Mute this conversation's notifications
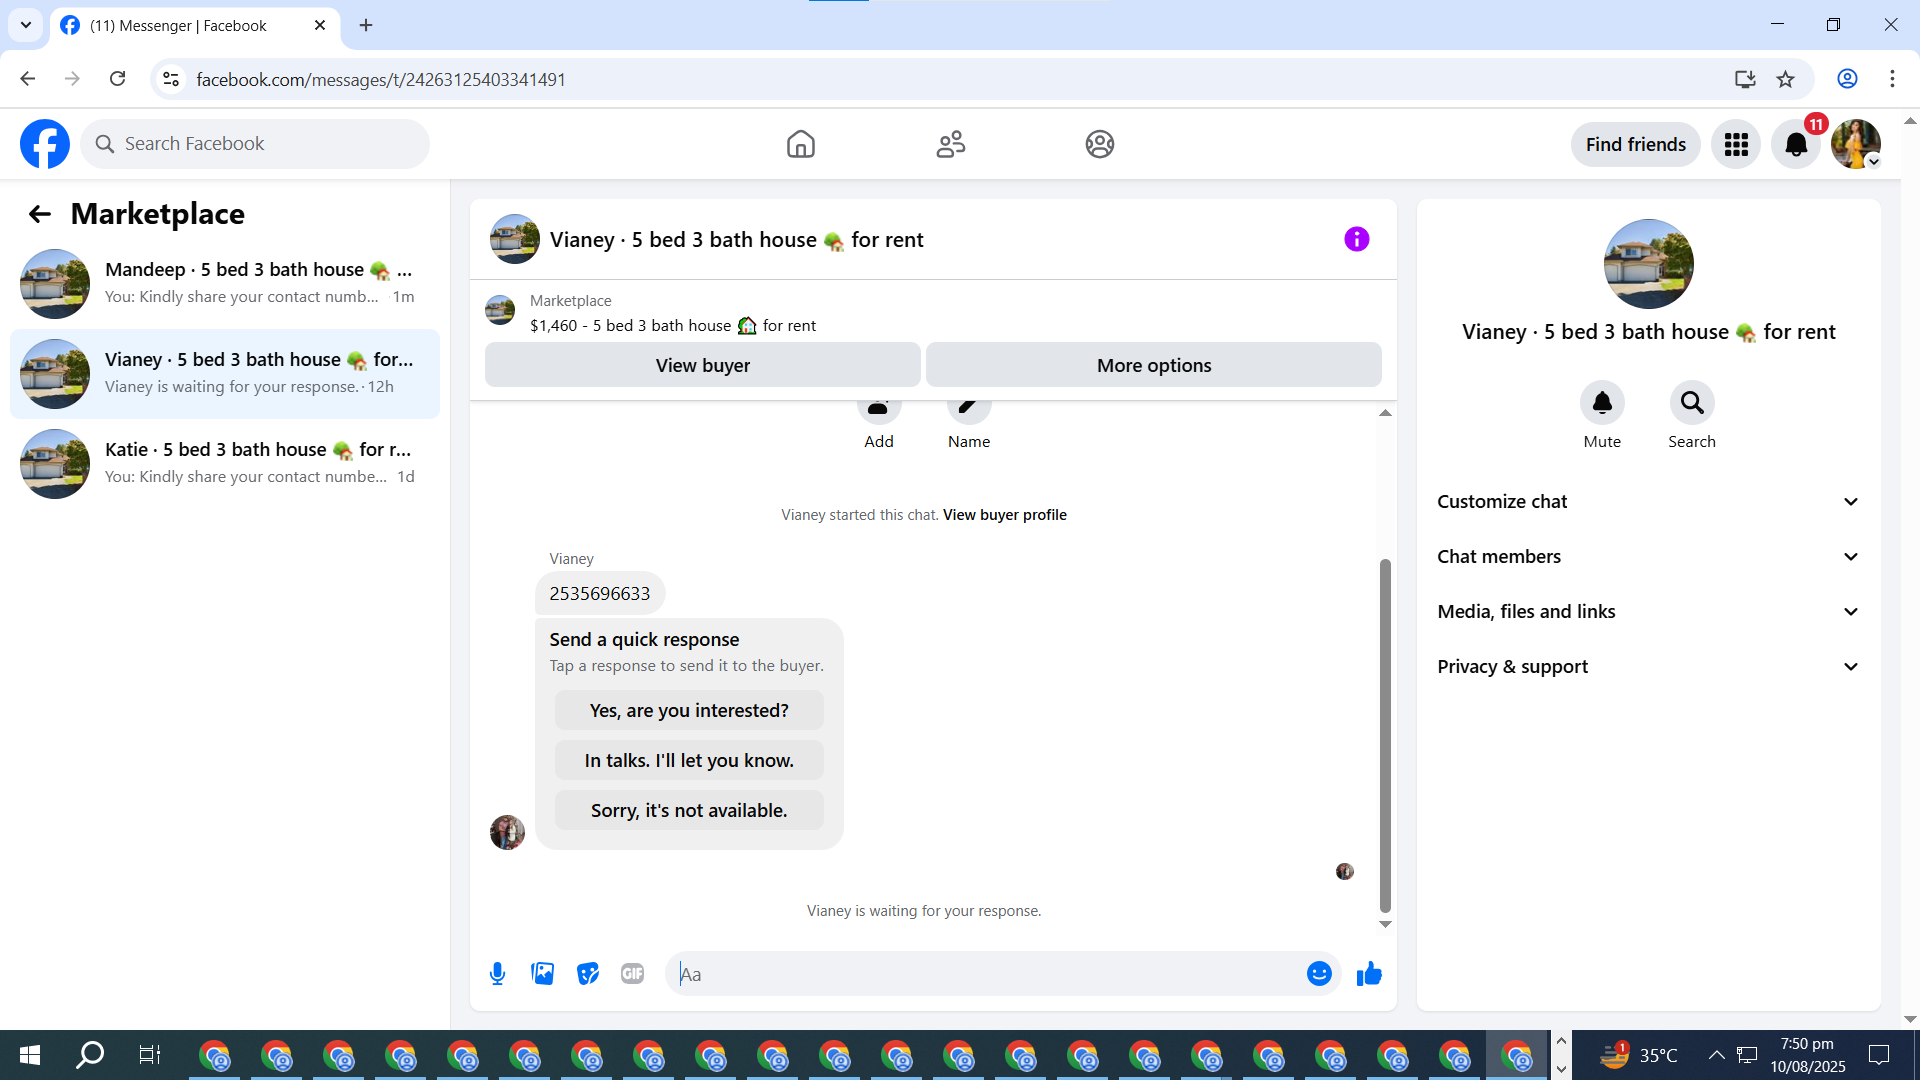1920x1080 pixels. (x=1602, y=403)
